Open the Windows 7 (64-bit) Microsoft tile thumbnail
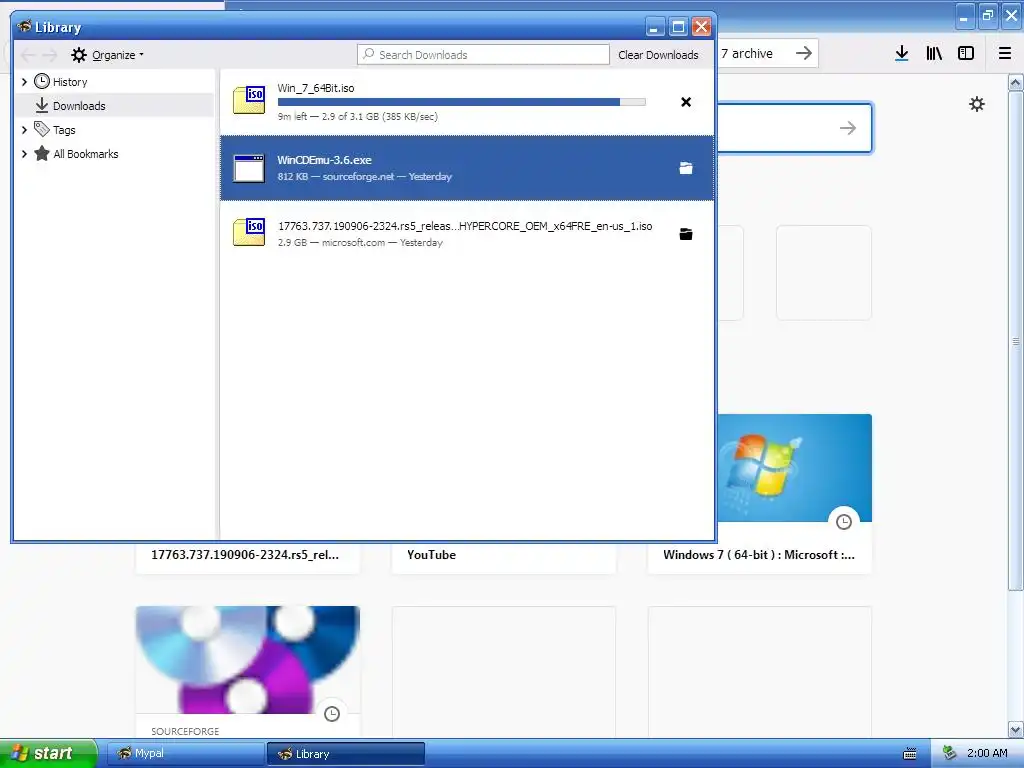 [x=794, y=468]
